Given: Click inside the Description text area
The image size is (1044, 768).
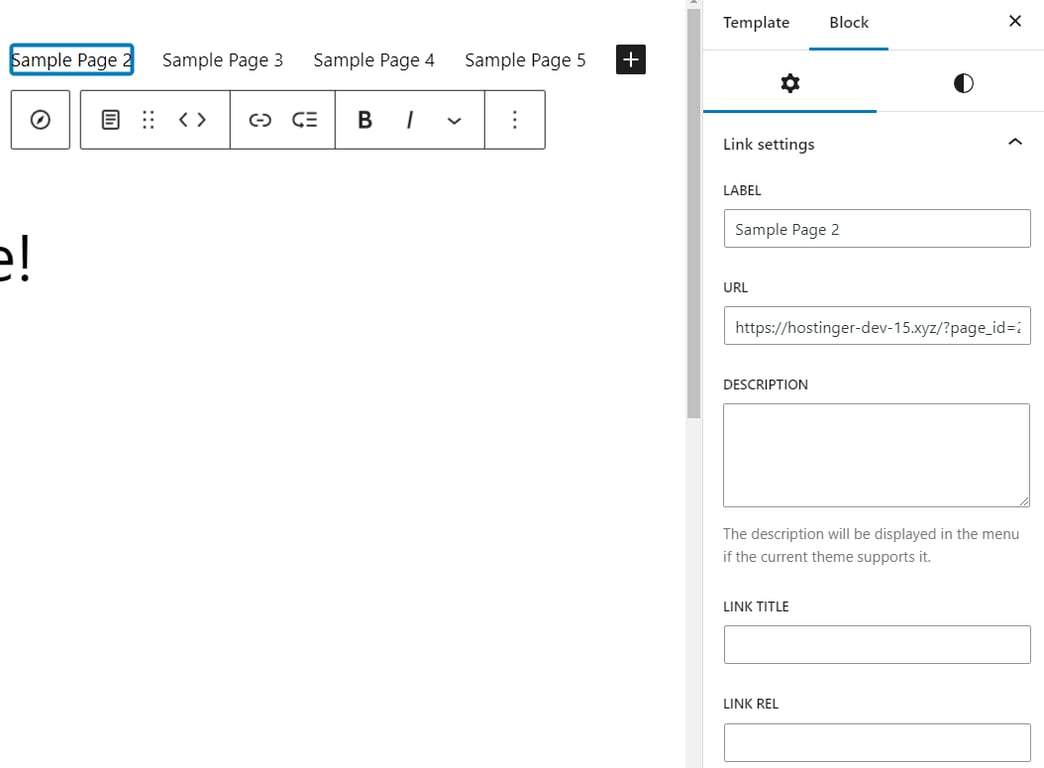Looking at the screenshot, I should pyautogui.click(x=876, y=455).
